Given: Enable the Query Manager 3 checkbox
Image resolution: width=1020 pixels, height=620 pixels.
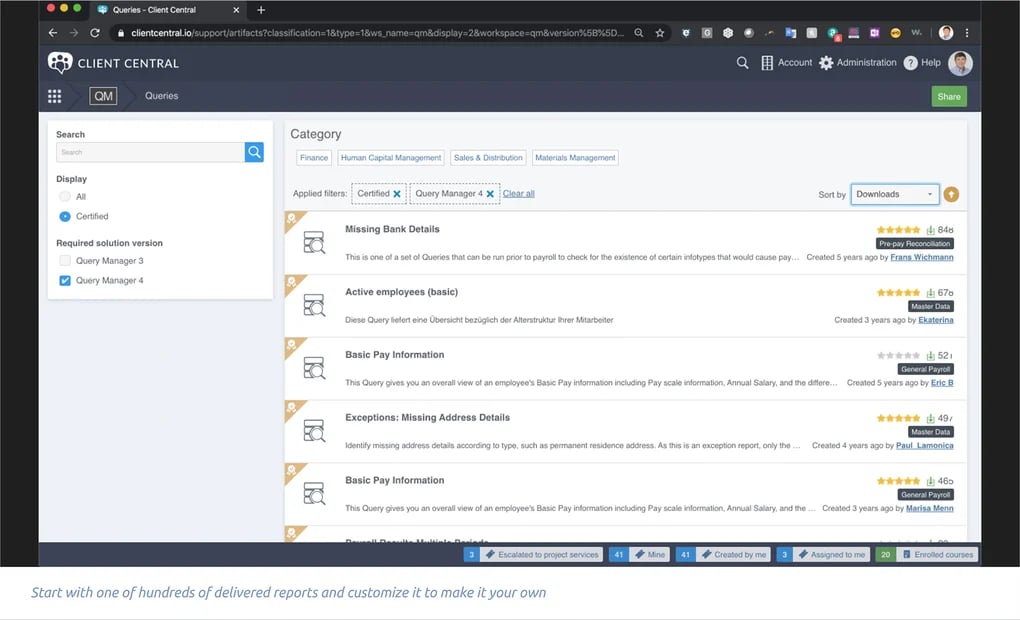Looking at the screenshot, I should click(65, 261).
